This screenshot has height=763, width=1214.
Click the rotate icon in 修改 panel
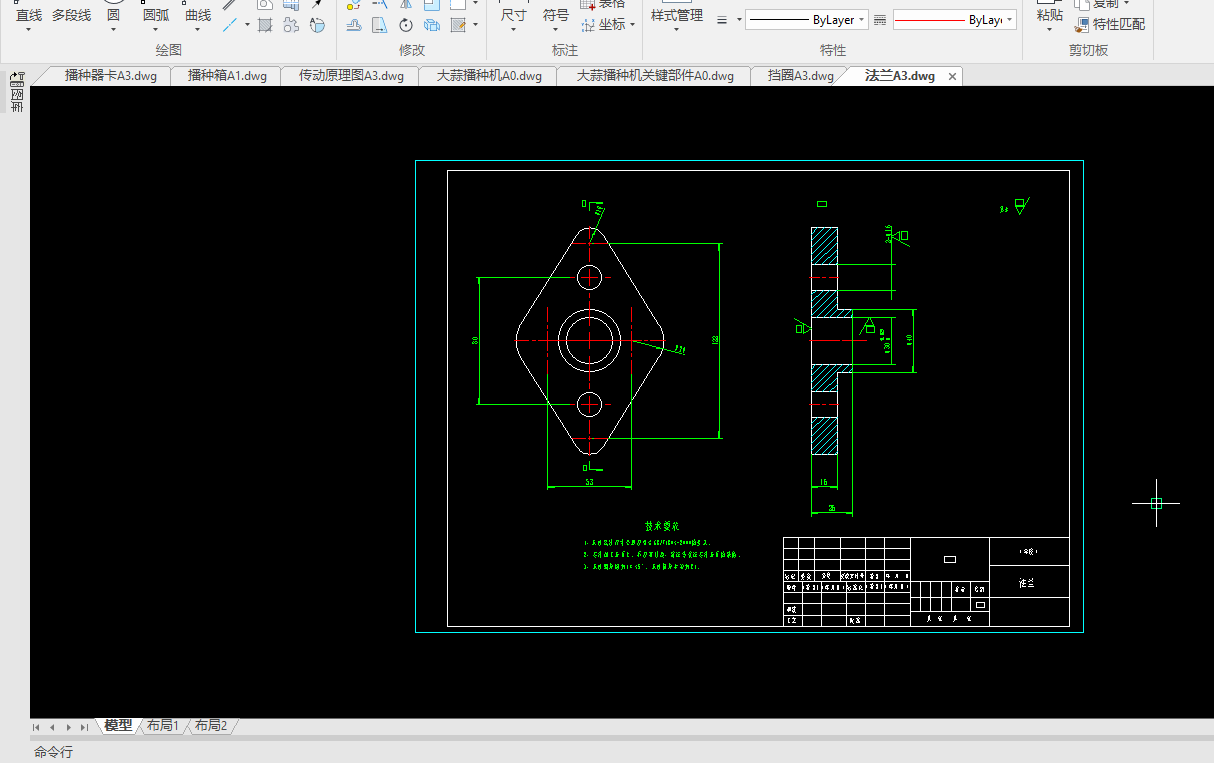[x=406, y=25]
